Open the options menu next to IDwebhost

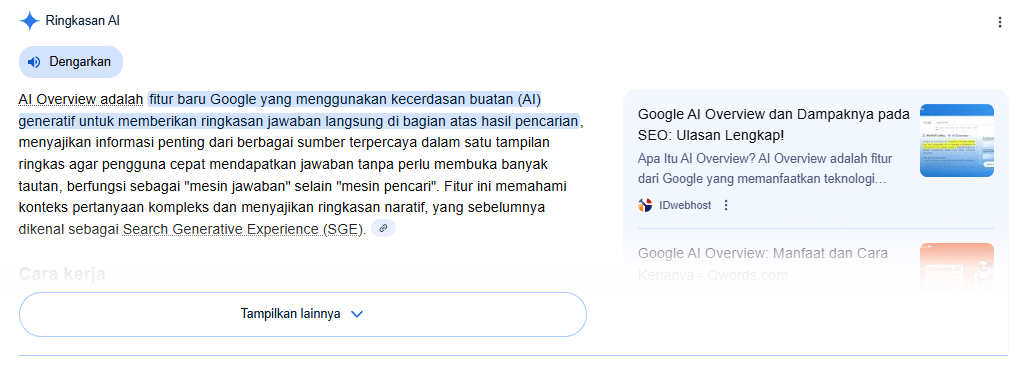(x=726, y=205)
